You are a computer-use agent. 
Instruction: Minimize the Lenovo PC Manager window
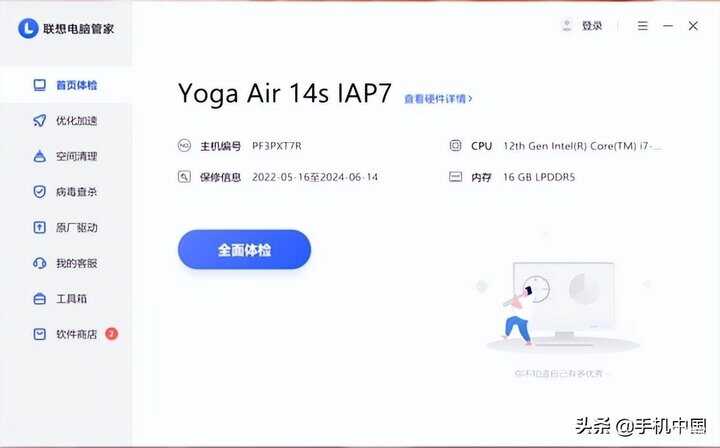tap(668, 26)
